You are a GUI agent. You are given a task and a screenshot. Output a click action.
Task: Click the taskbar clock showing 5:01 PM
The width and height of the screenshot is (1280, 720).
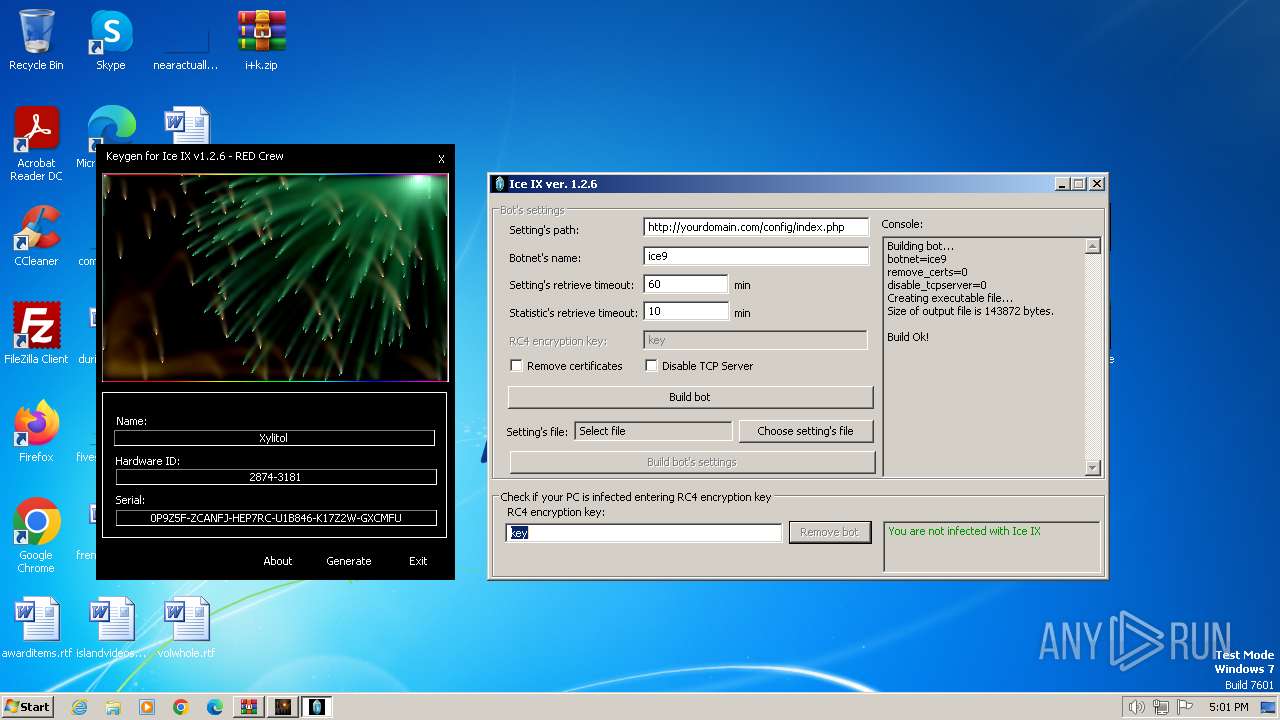[1228, 707]
